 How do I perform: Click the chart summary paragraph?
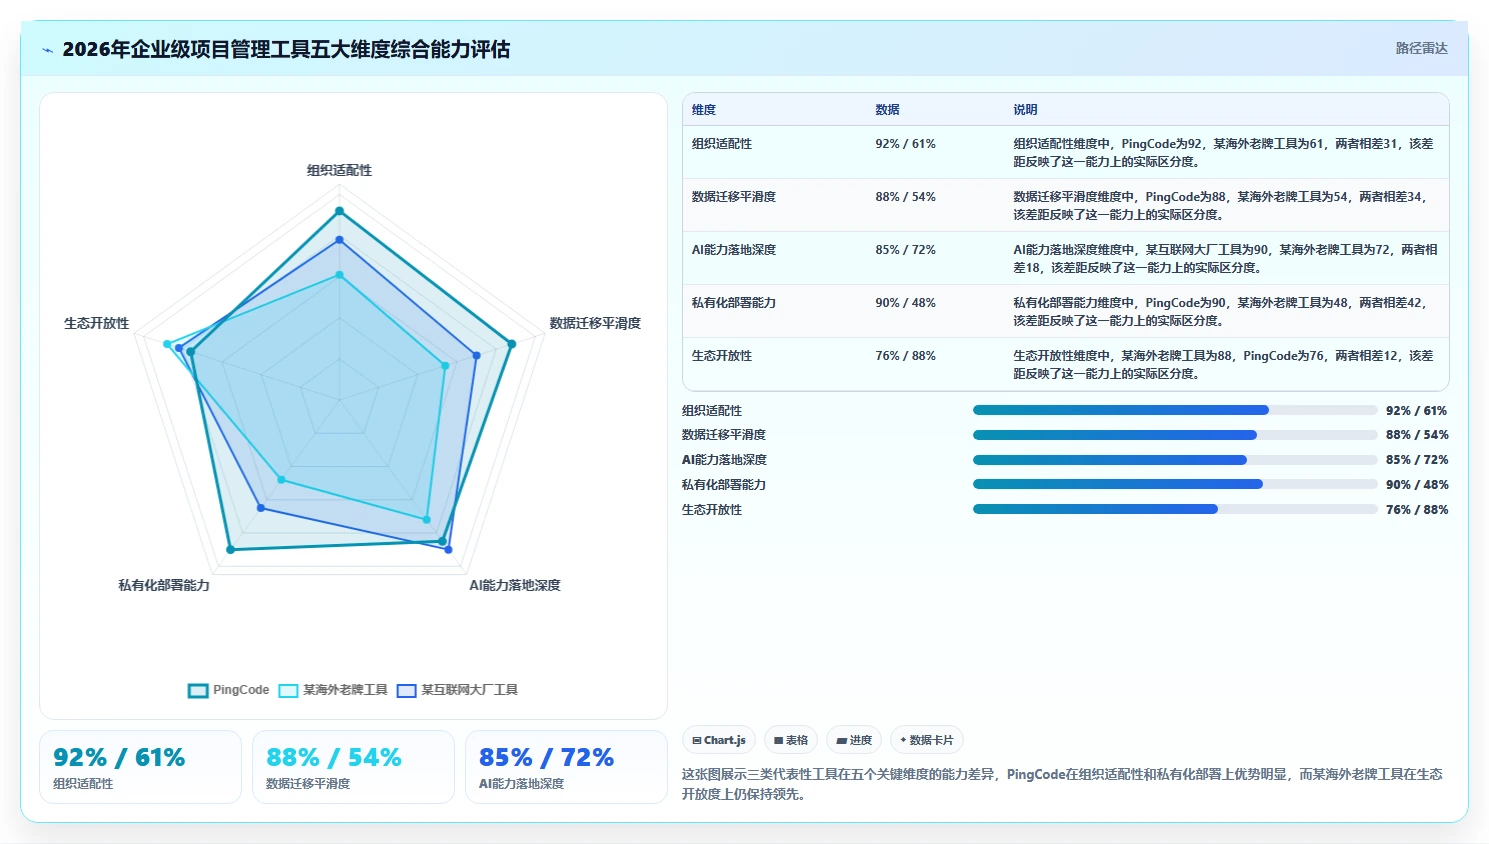coord(1063,784)
